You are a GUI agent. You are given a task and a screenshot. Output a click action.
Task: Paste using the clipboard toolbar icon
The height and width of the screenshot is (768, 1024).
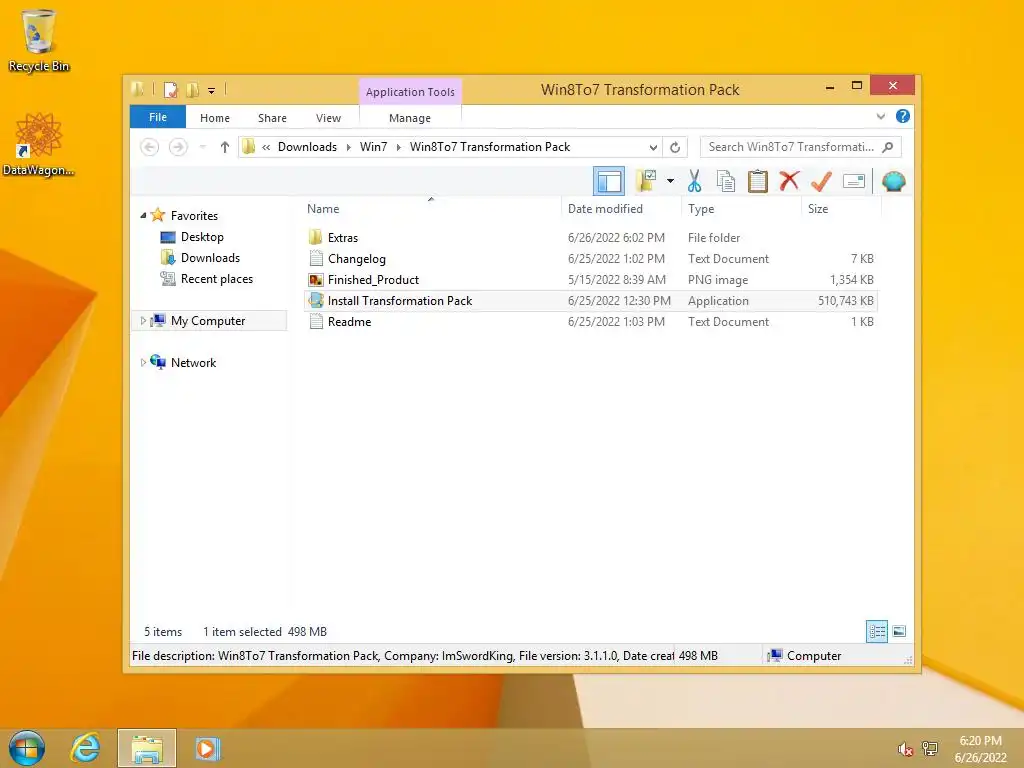point(758,181)
